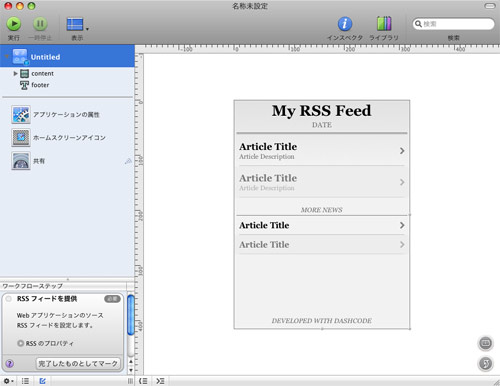Image resolution: width=500 pixels, height=386 pixels.
Task: Click the indent icon in bottom bar
Action: click(160, 381)
